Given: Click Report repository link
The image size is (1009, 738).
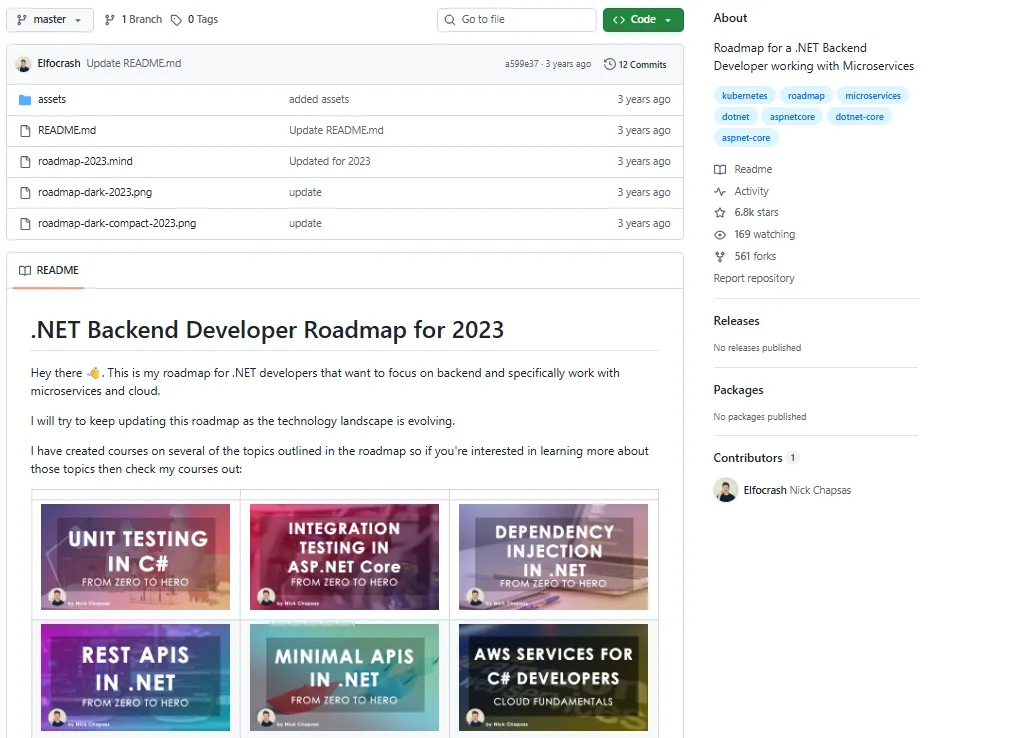Looking at the screenshot, I should coord(754,278).
